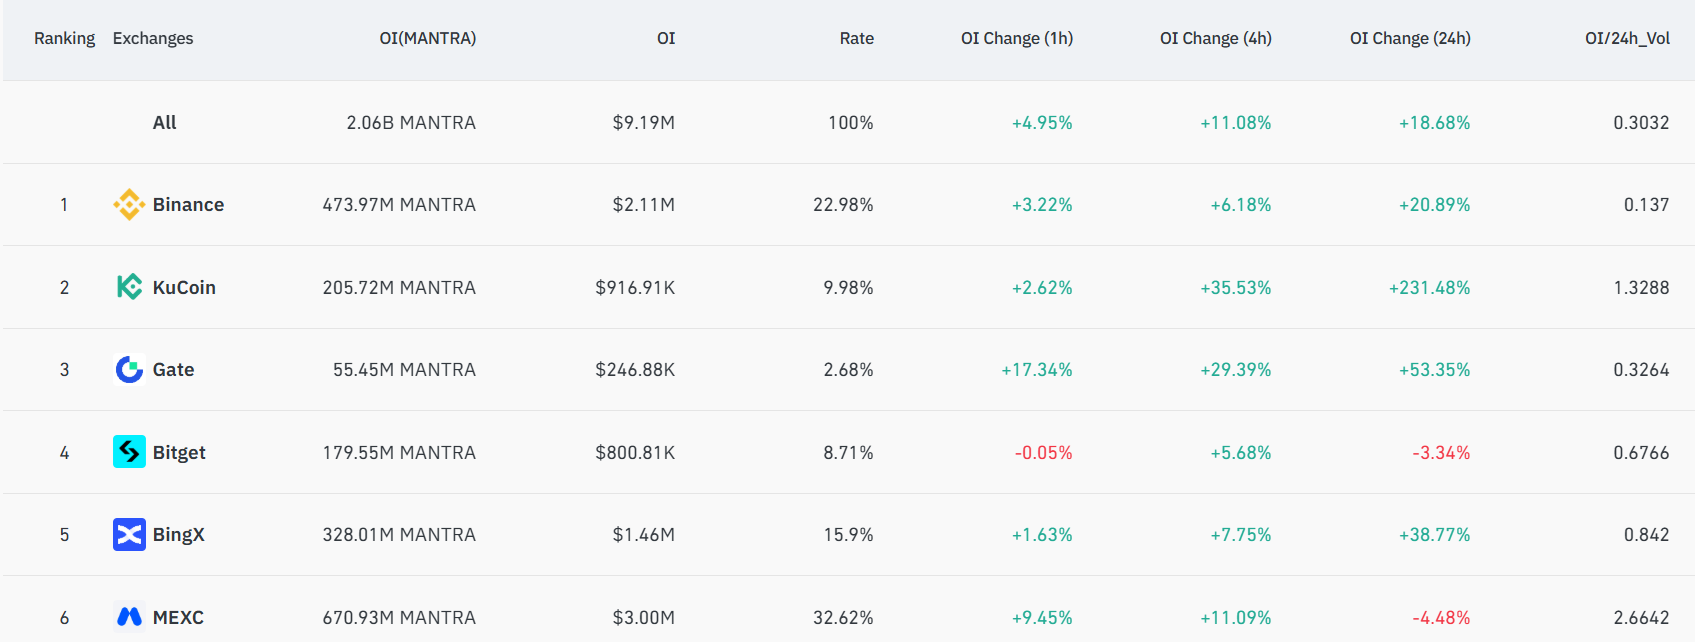The height and width of the screenshot is (642, 1695).
Task: Click the -3.34% Bitget 24h change
Action: pos(1441,452)
